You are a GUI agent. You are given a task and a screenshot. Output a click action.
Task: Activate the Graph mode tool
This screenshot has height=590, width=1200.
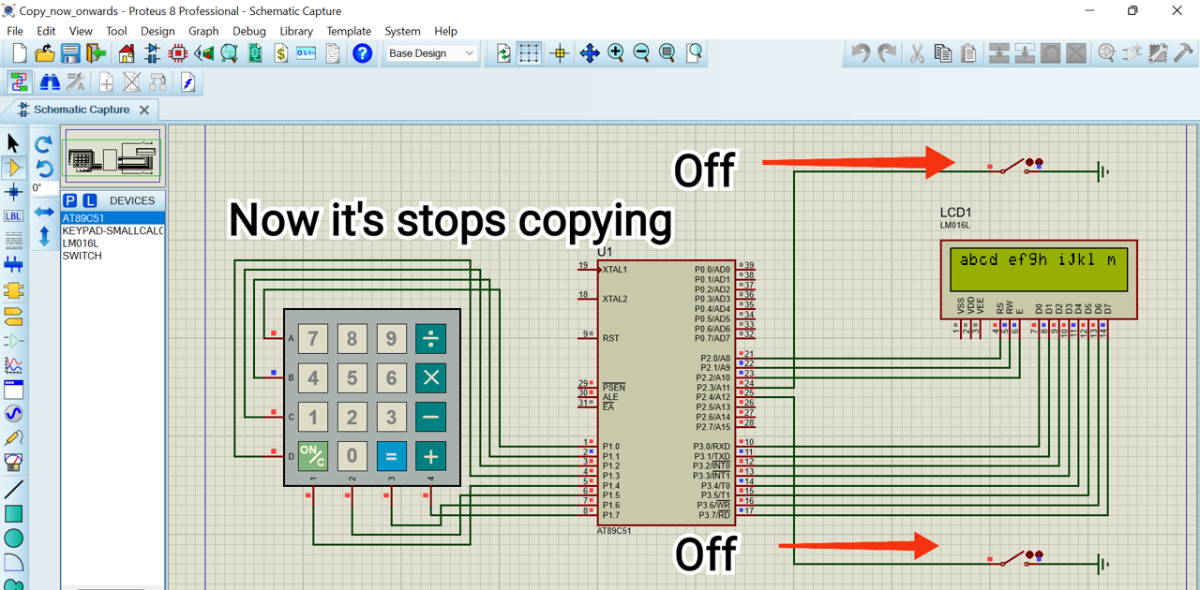coord(14,365)
